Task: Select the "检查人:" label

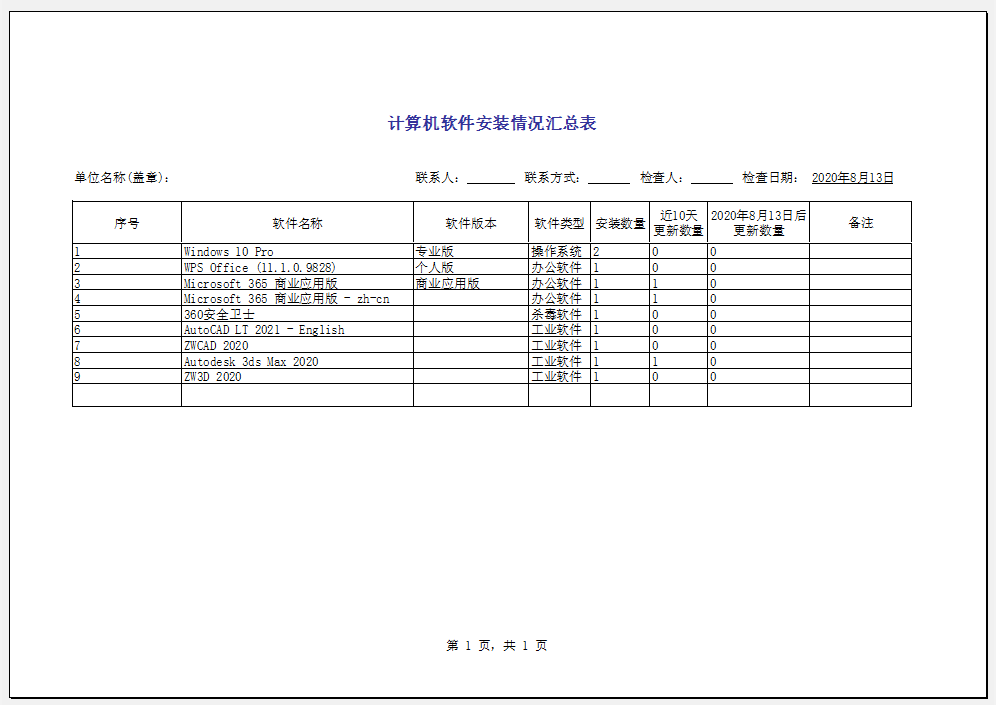Action: tap(662, 178)
